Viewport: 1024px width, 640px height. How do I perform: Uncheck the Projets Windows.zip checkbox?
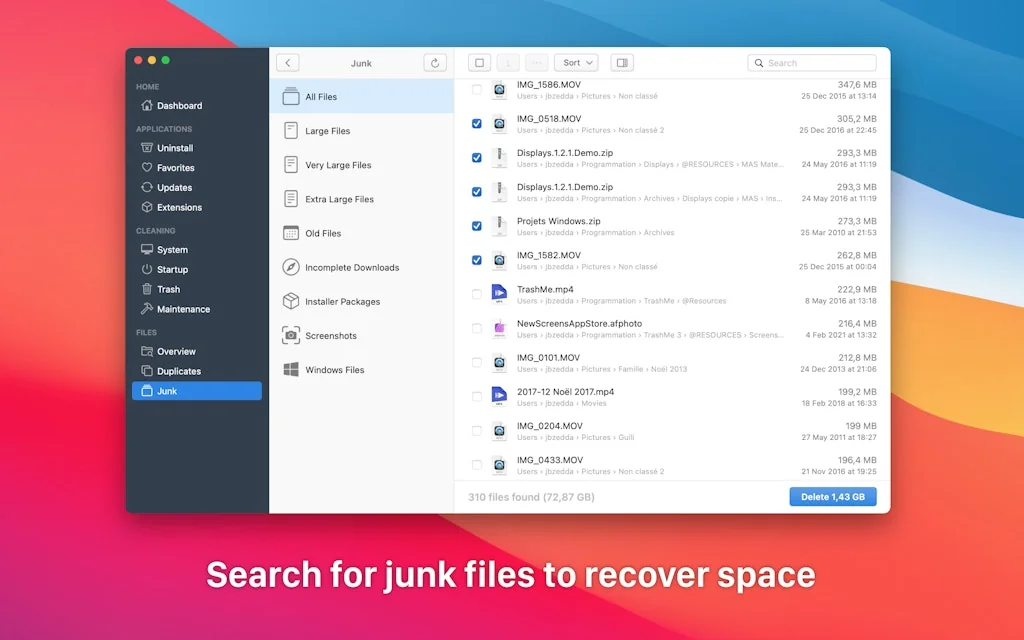coord(477,226)
